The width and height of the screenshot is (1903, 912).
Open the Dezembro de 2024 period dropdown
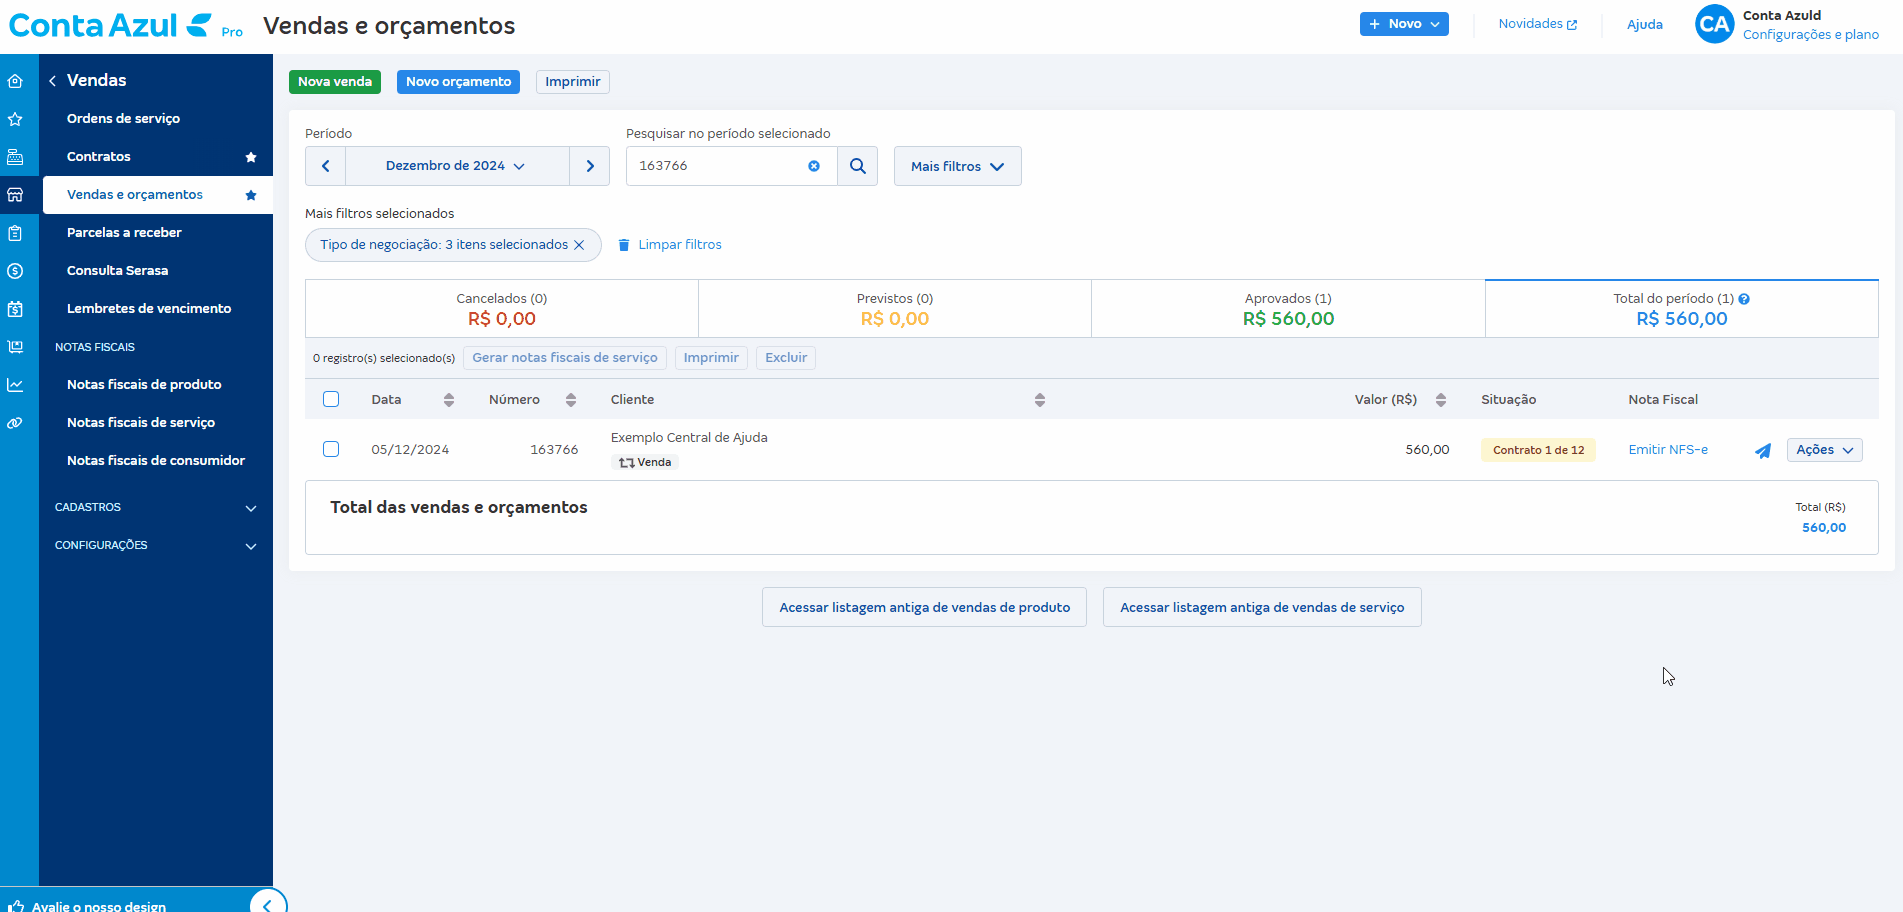pos(456,166)
